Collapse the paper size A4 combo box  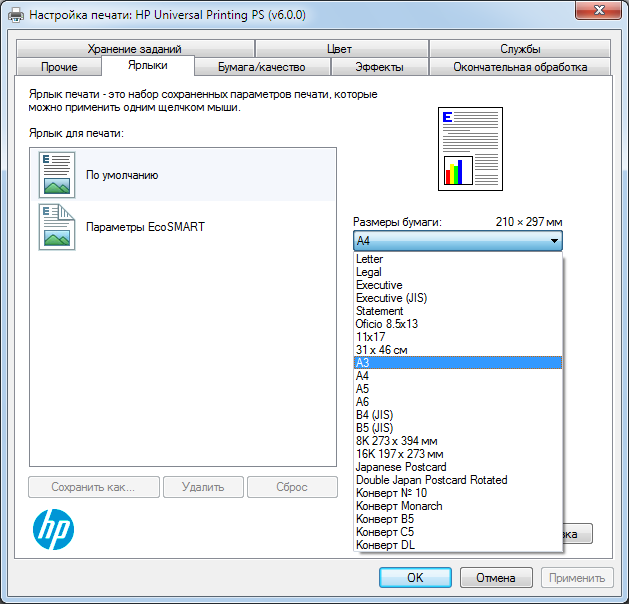pyautogui.click(x=458, y=241)
